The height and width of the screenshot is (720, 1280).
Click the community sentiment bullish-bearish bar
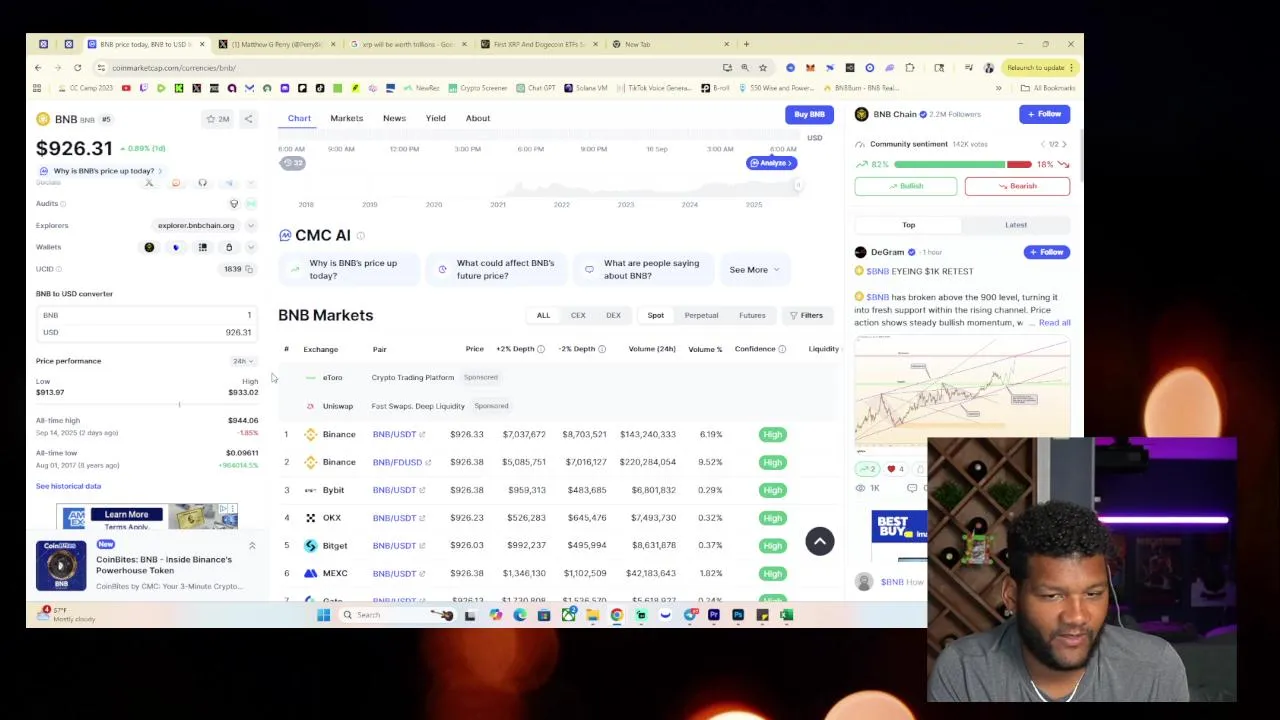pos(962,164)
